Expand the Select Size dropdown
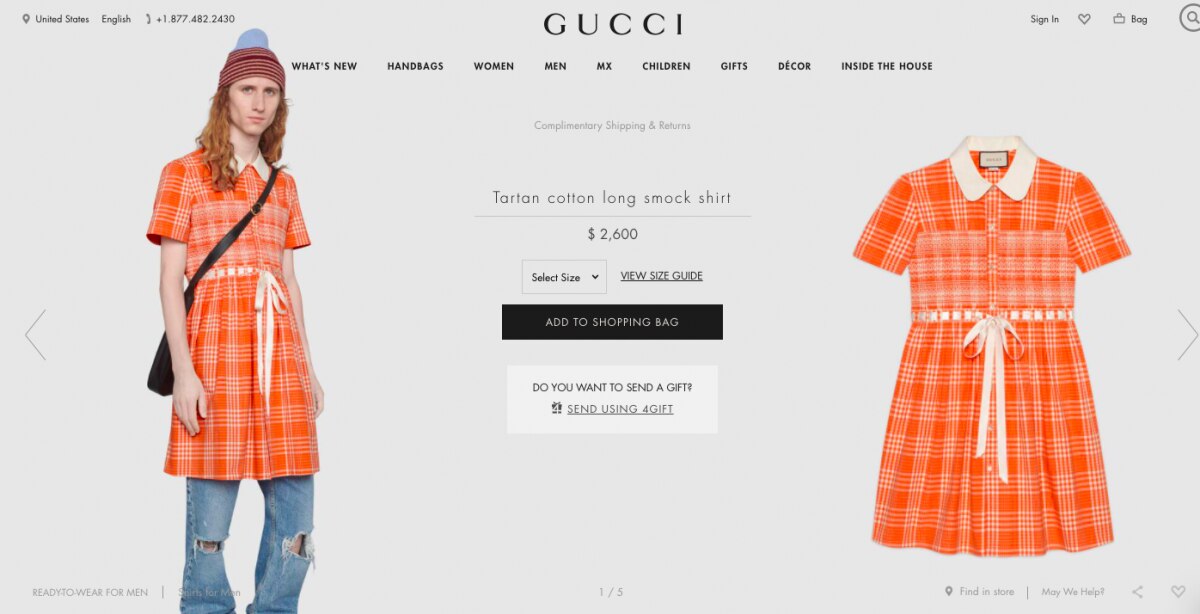1200x614 pixels. click(x=564, y=277)
